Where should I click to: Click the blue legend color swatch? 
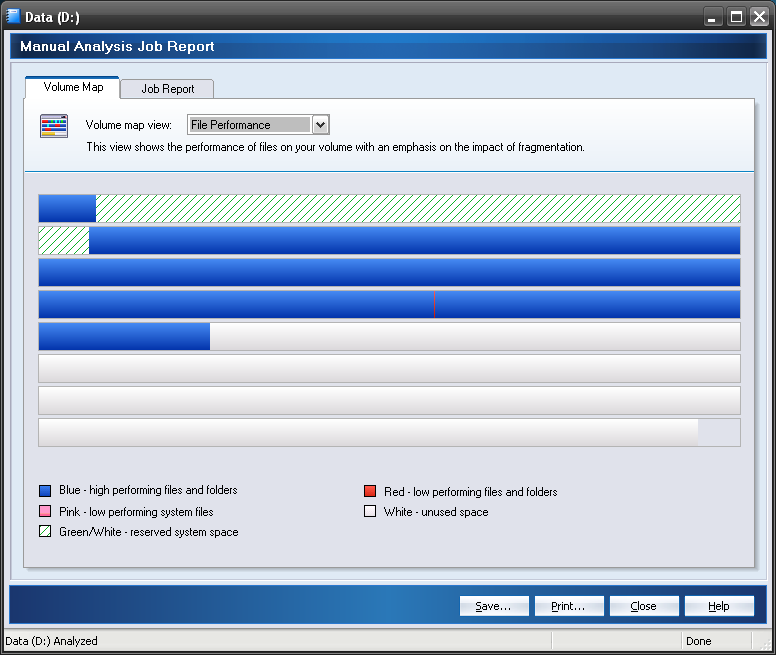click(x=45, y=491)
